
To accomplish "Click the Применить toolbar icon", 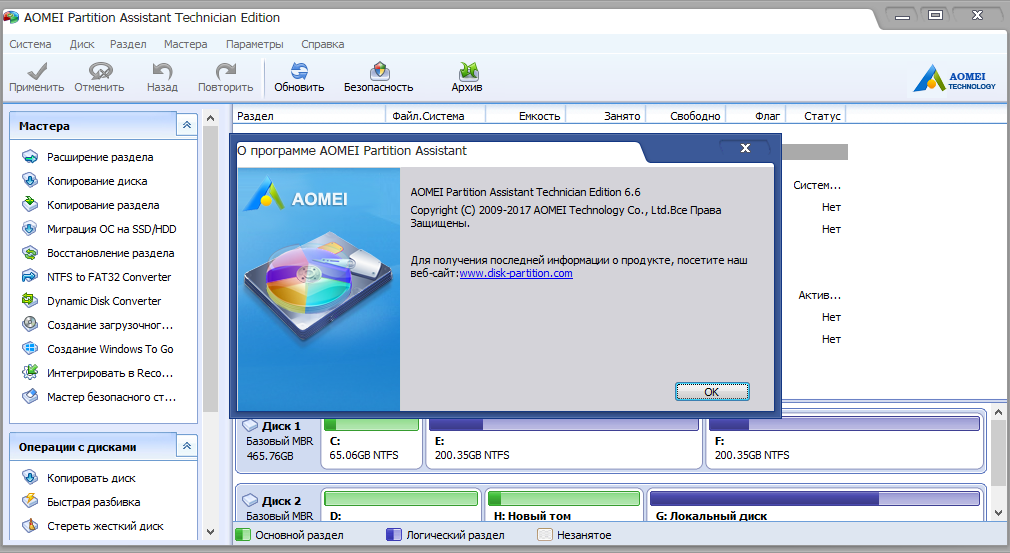I will 37,71.
